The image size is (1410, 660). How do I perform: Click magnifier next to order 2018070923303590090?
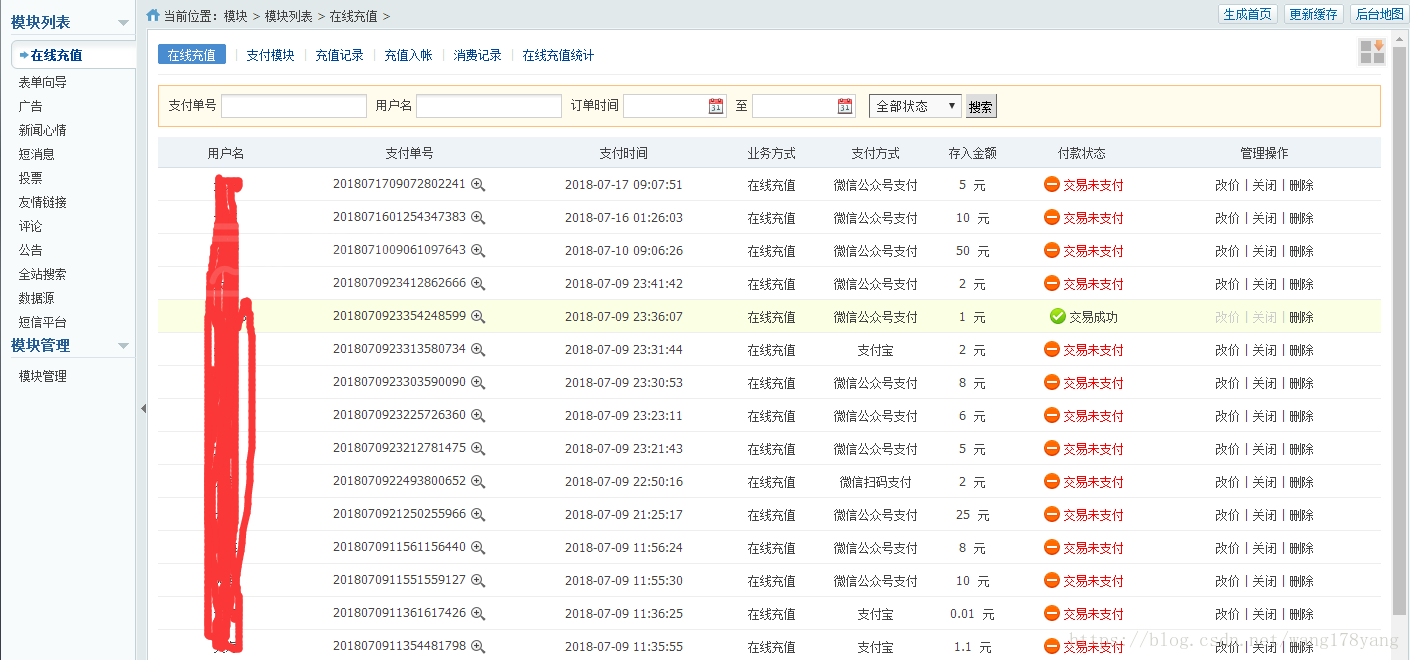[x=478, y=382]
